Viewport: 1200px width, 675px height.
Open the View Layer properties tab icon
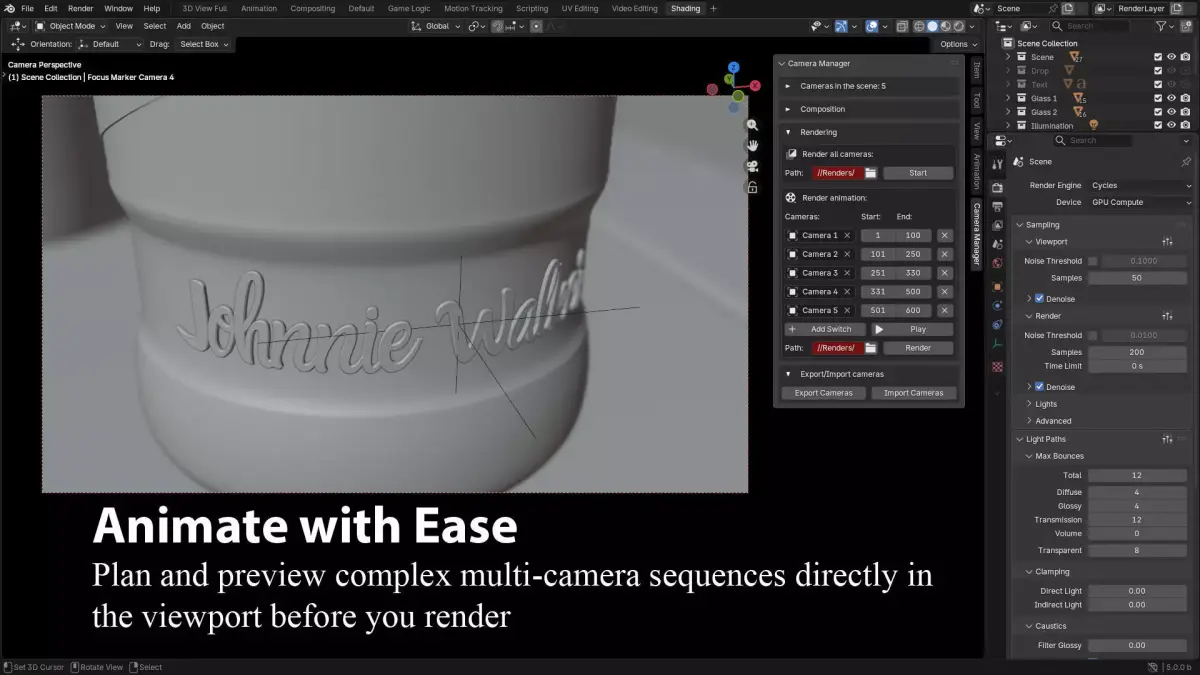[x=997, y=226]
